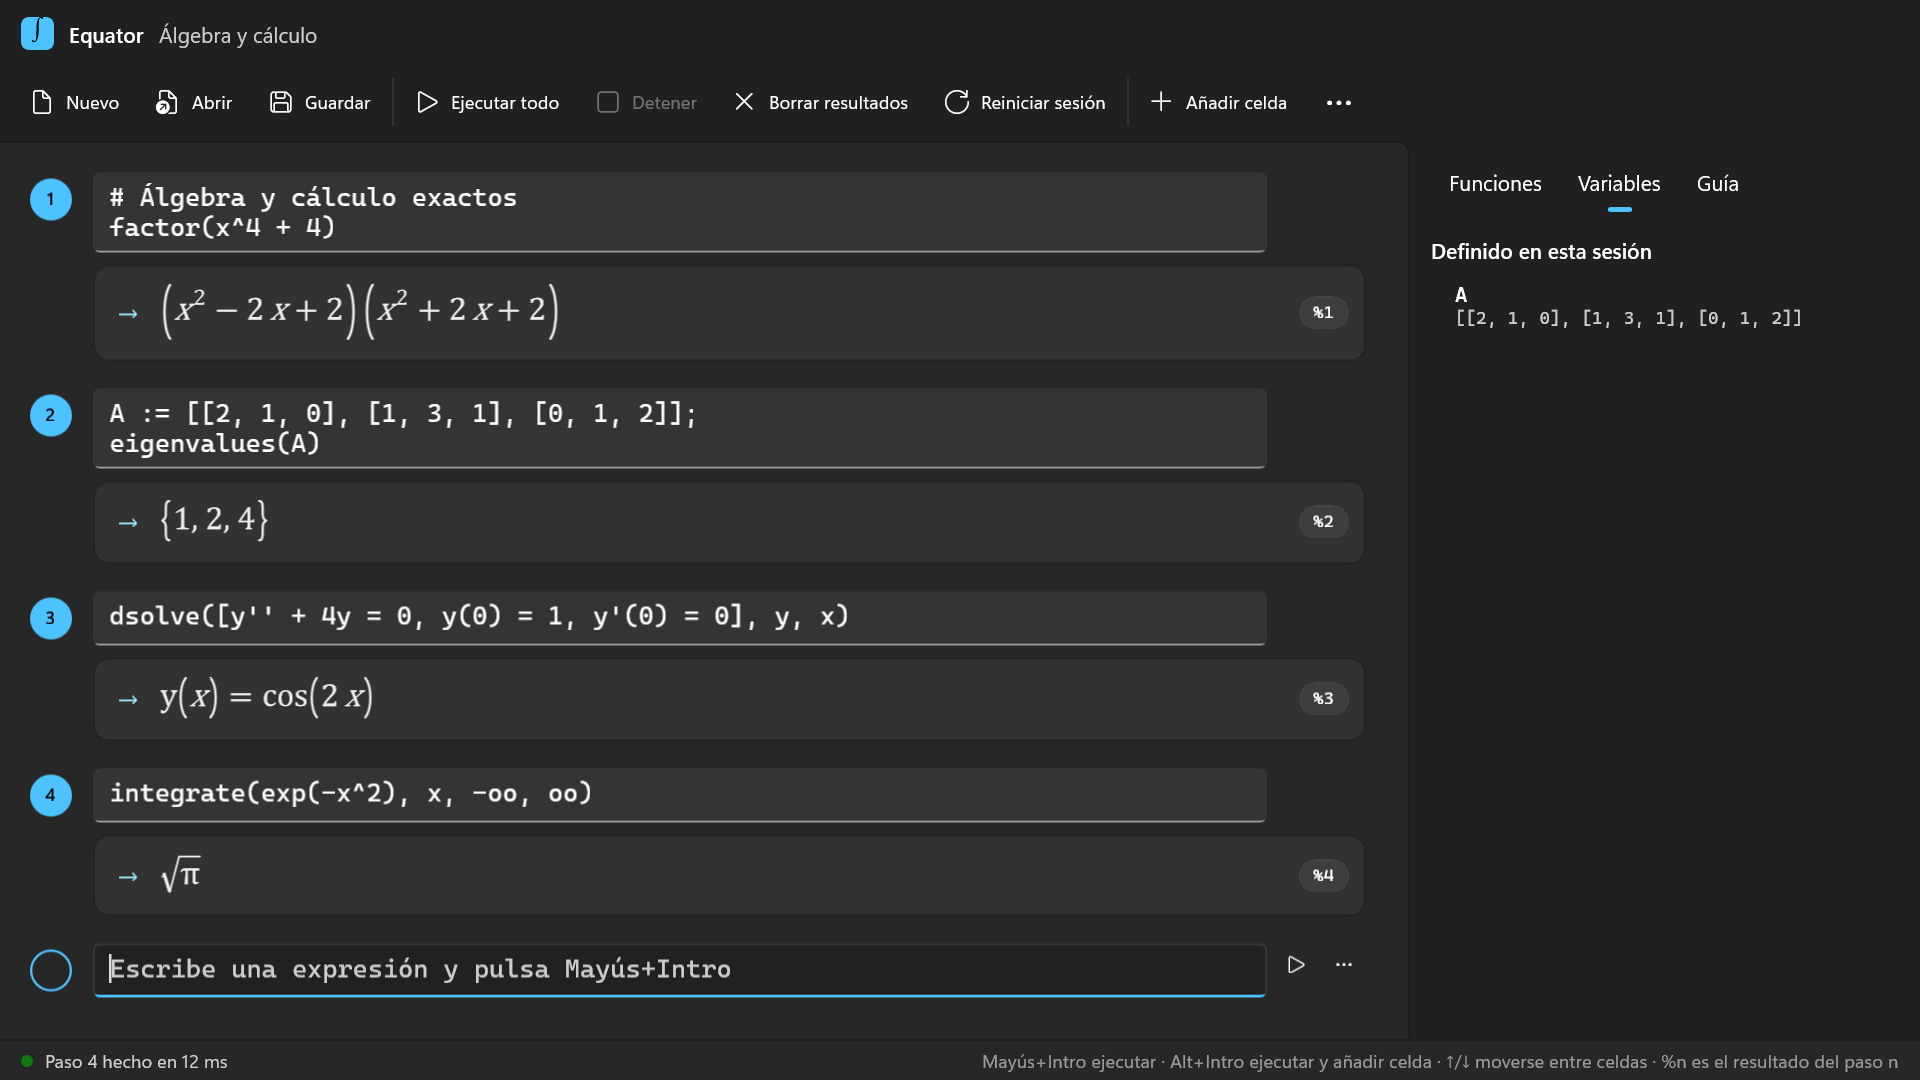This screenshot has height=1080, width=1920.
Task: Switch to the Funciones tab
Action: pos(1495,184)
